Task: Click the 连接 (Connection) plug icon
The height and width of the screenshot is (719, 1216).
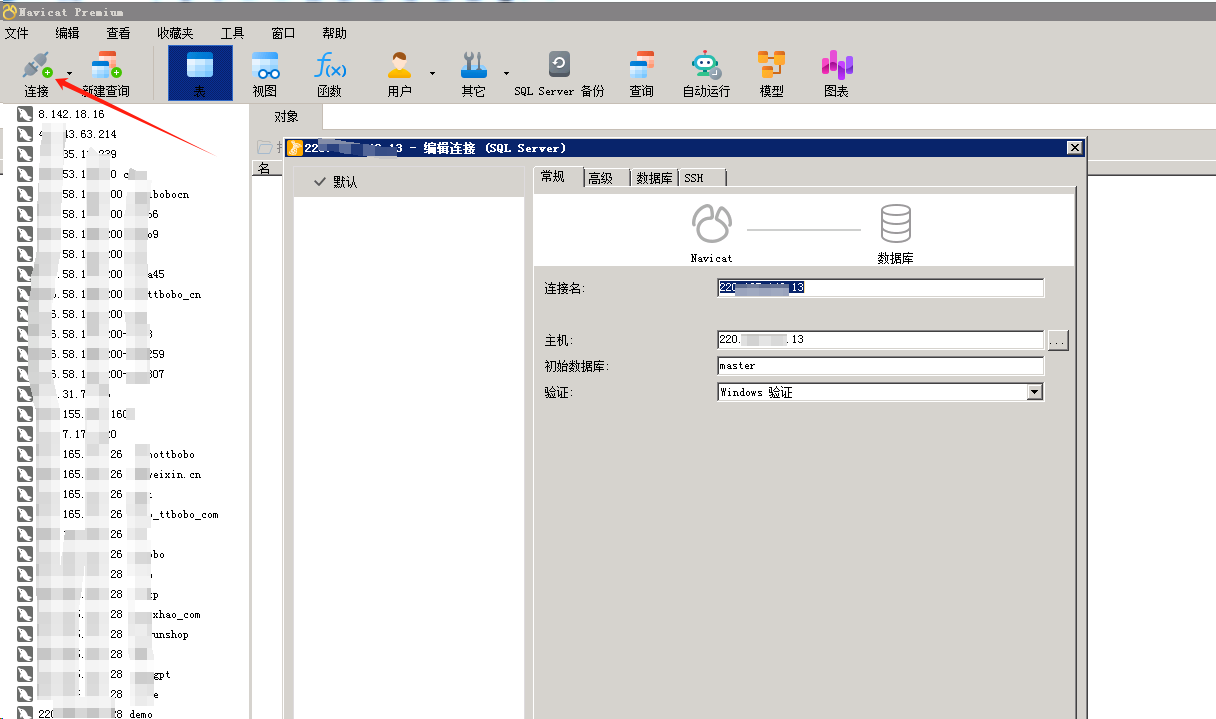Action: coord(37,66)
